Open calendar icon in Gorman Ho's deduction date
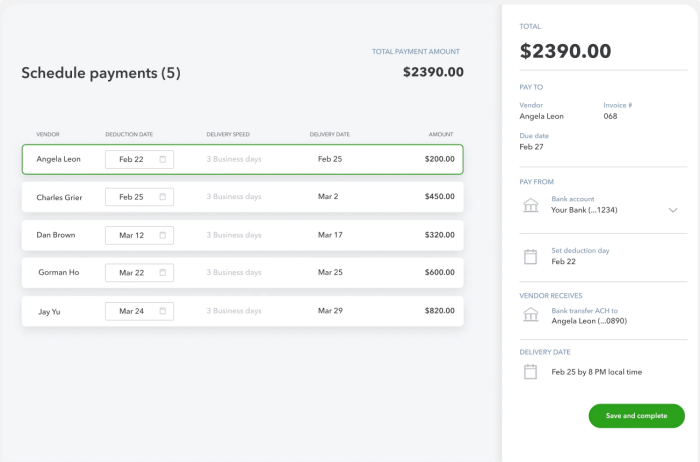 click(163, 273)
